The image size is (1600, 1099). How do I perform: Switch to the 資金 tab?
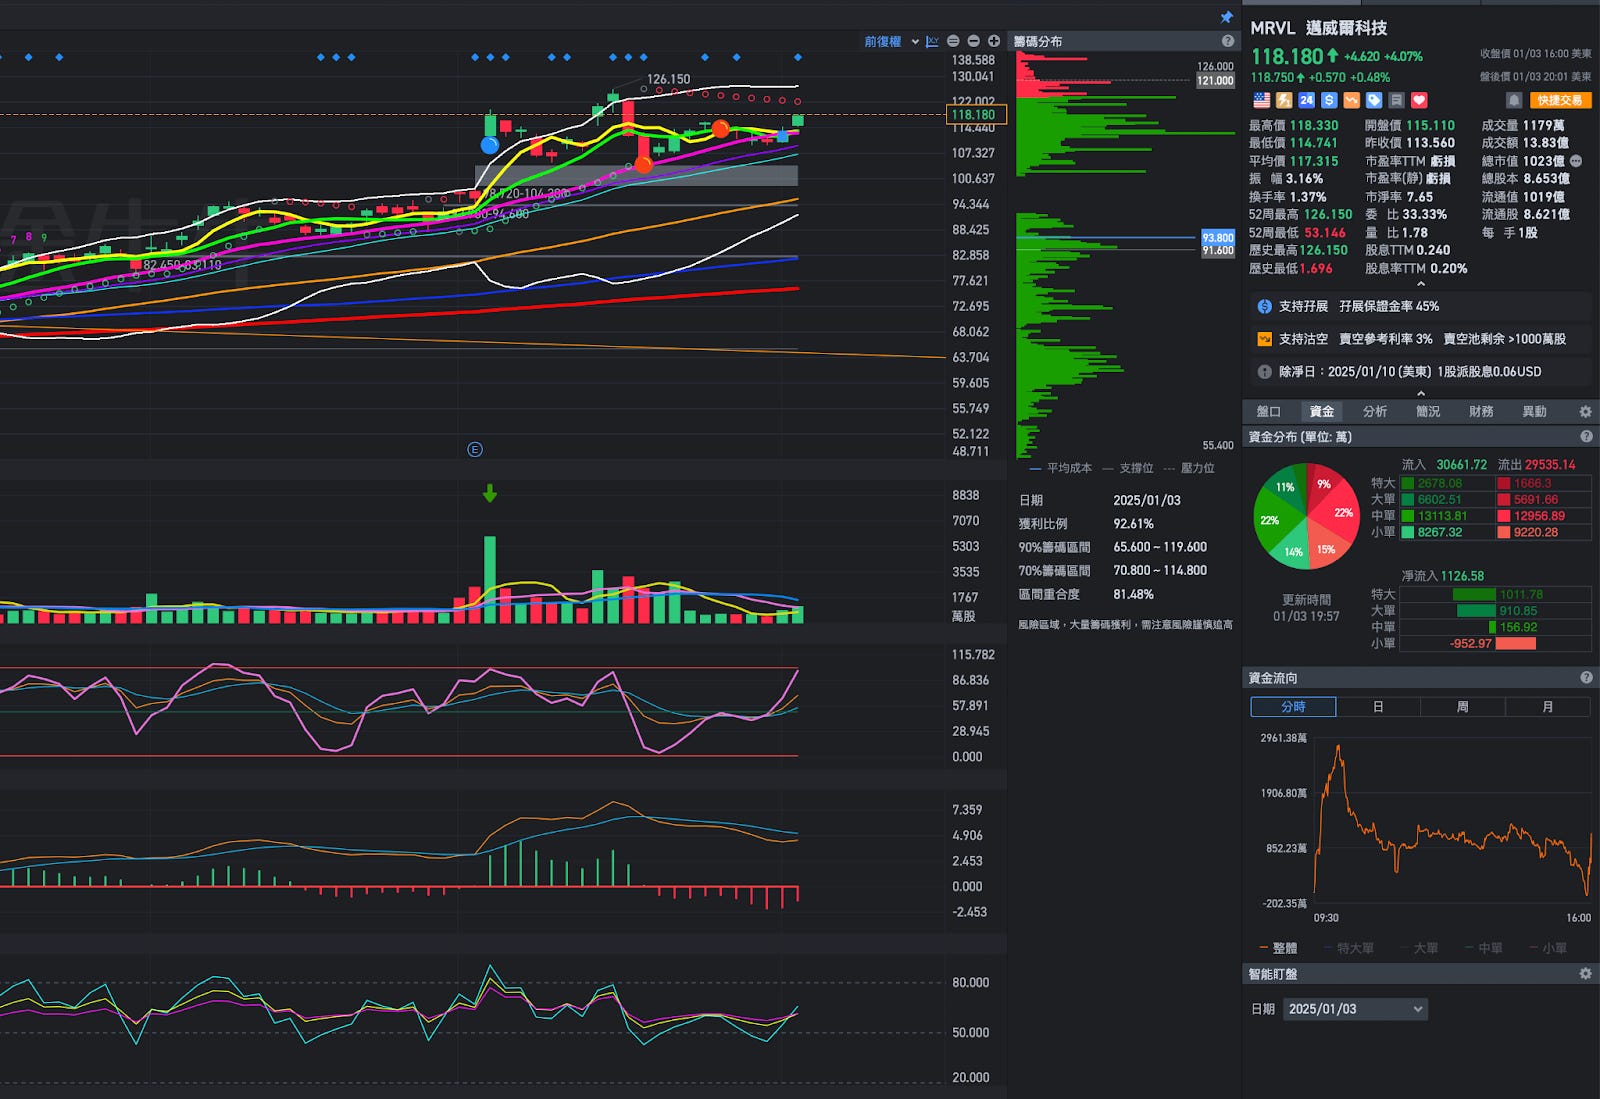[1322, 412]
